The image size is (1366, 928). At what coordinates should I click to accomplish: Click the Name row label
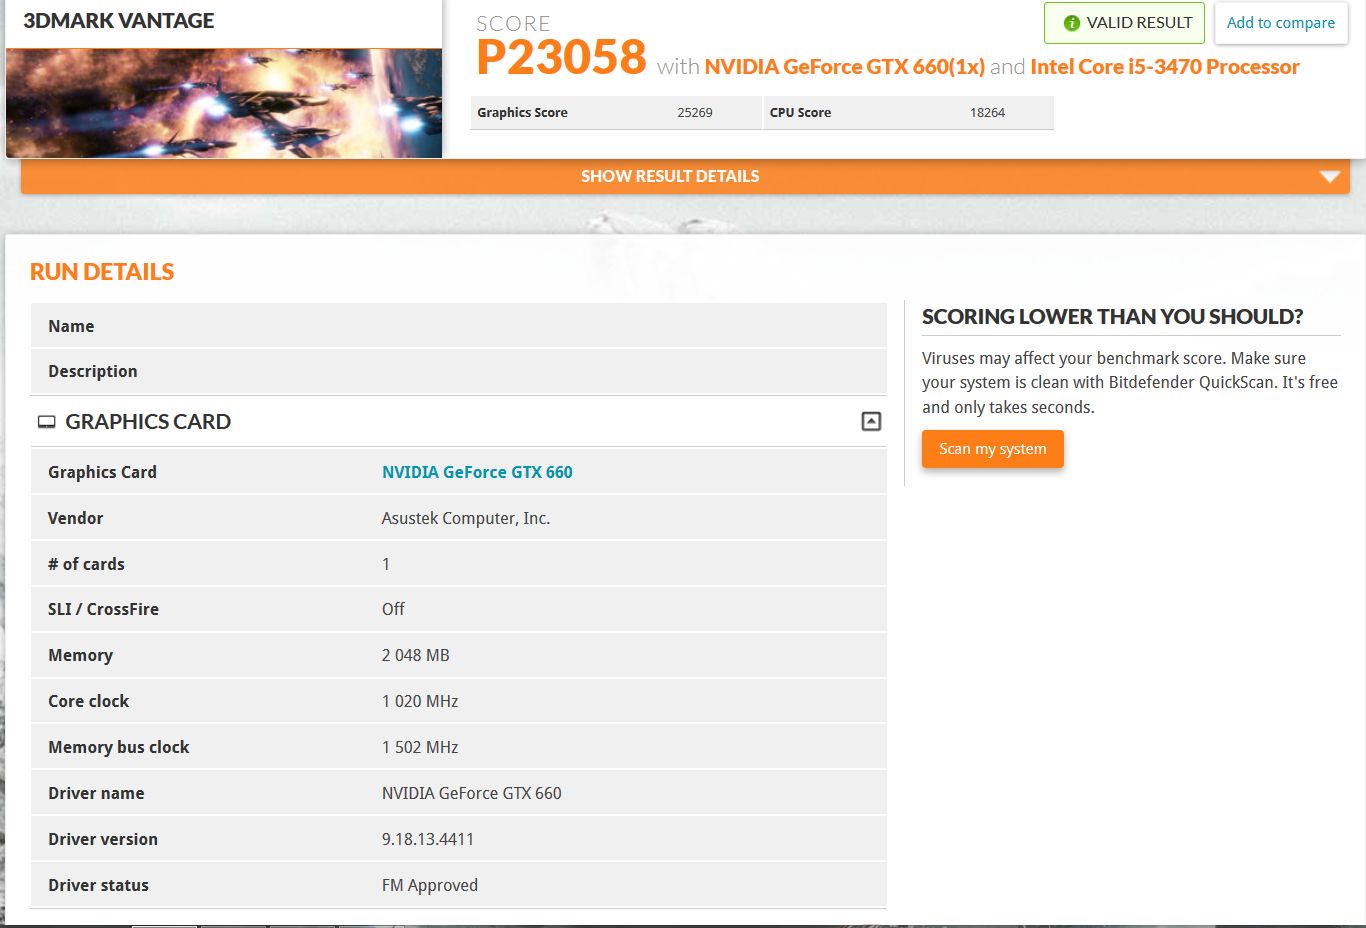click(71, 326)
